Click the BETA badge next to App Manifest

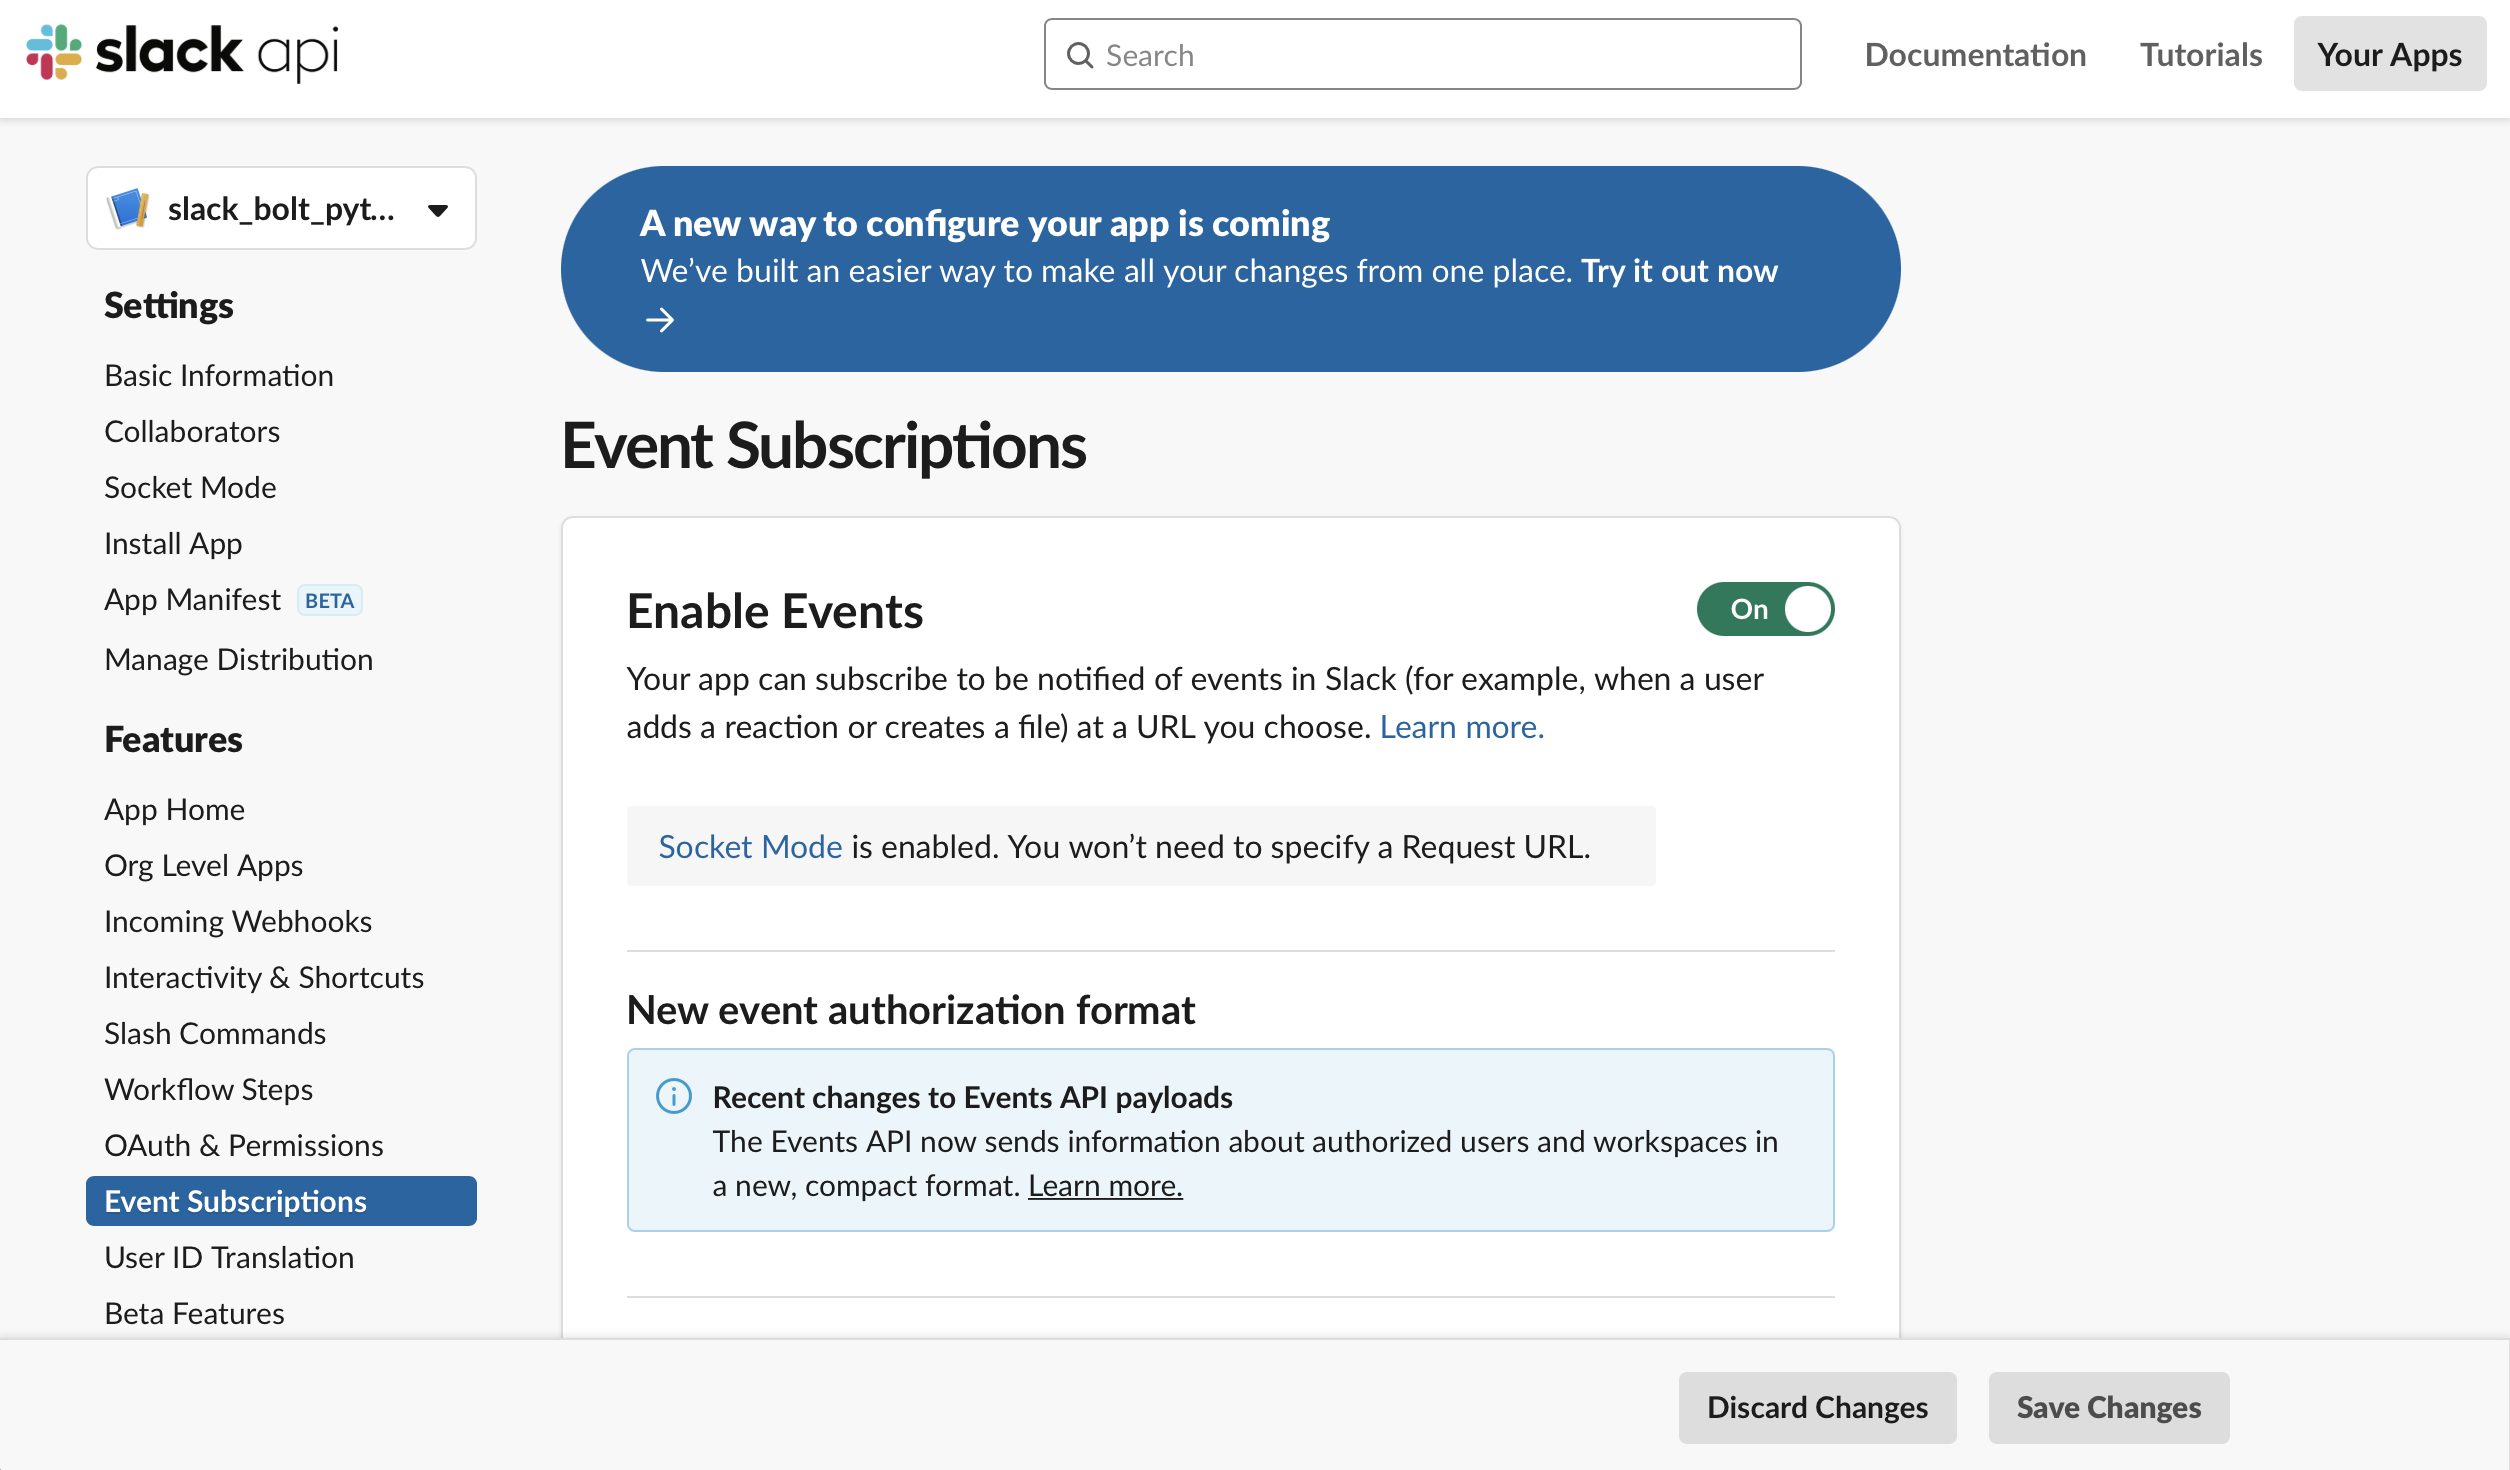(329, 600)
